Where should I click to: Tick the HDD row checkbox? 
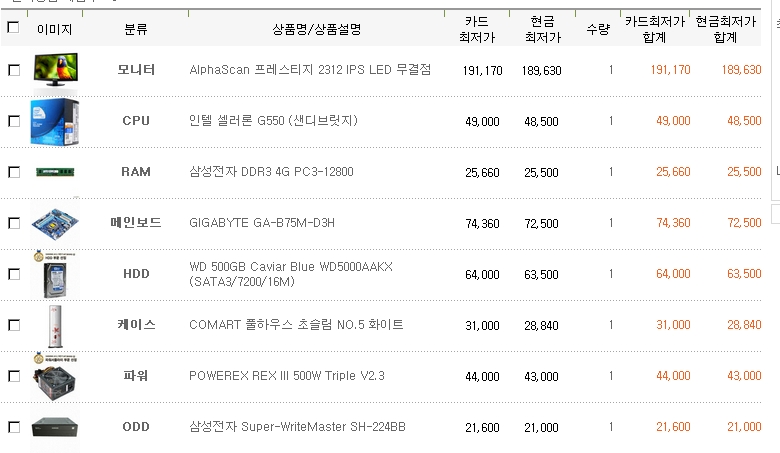[x=14, y=274]
